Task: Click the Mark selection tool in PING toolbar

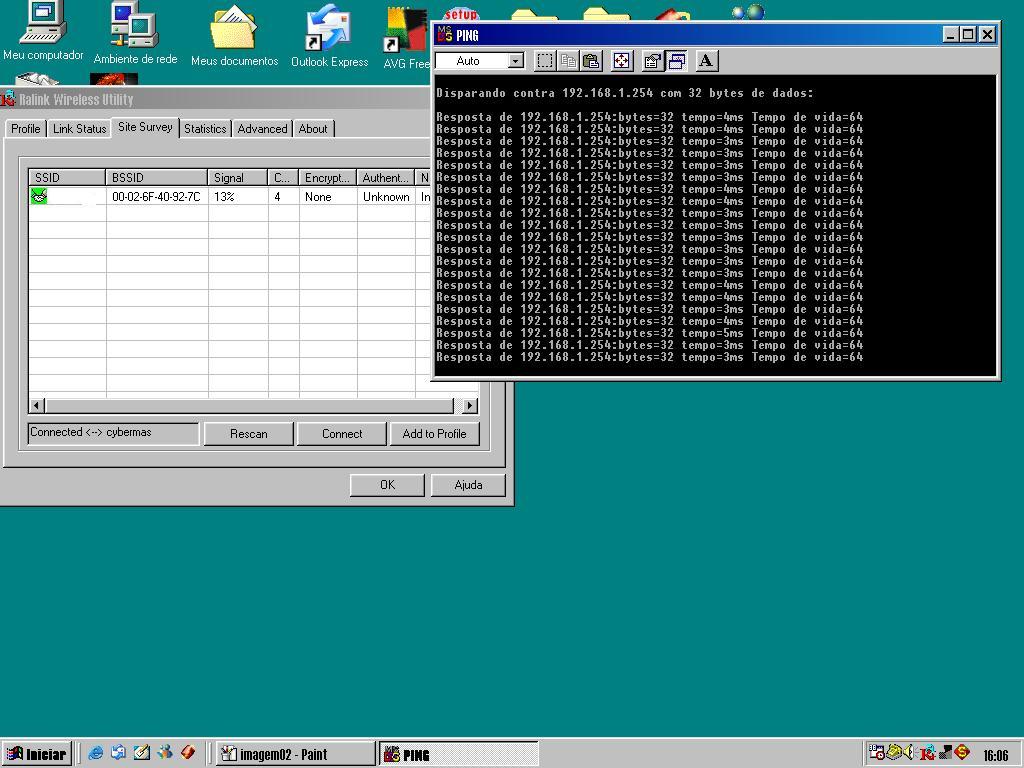Action: 545,61
